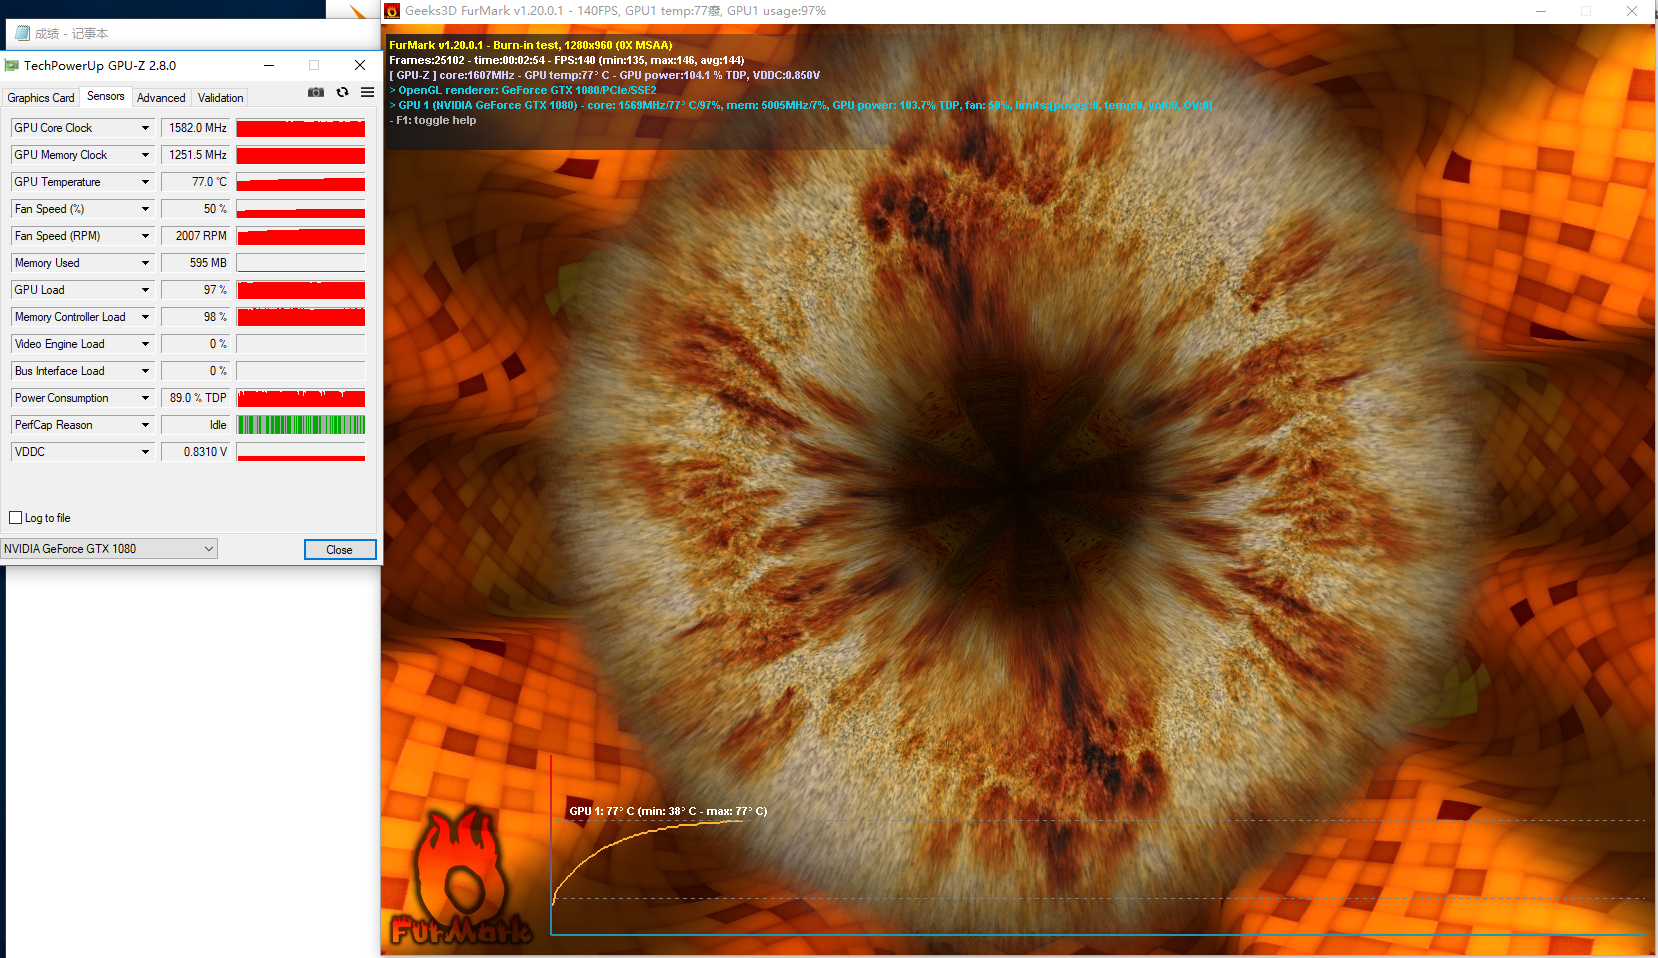Click the Close button in GPU-Z
Viewport: 1658px width, 958px height.
tap(340, 550)
